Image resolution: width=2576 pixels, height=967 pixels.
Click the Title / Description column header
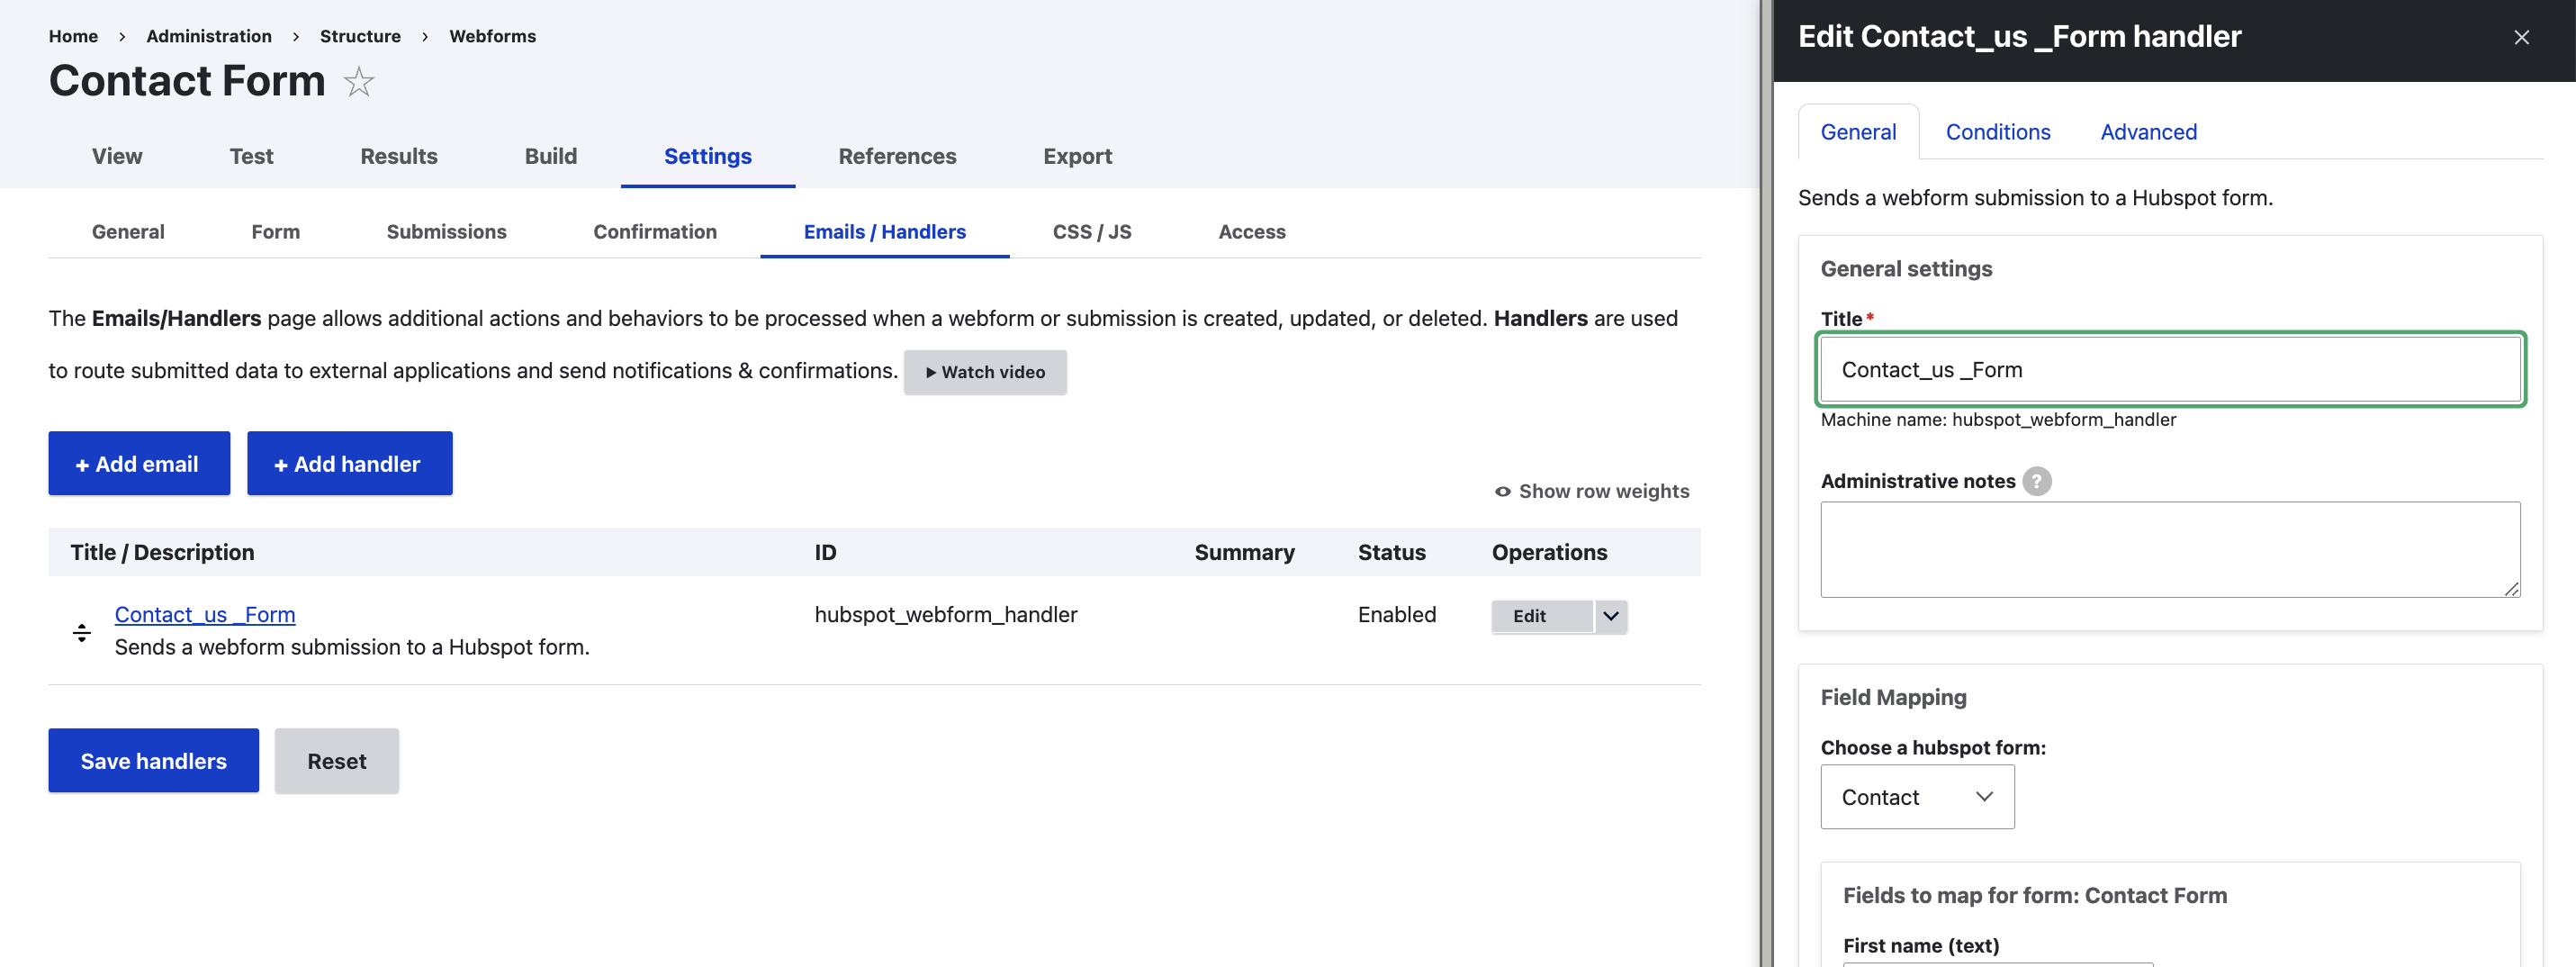click(x=162, y=552)
